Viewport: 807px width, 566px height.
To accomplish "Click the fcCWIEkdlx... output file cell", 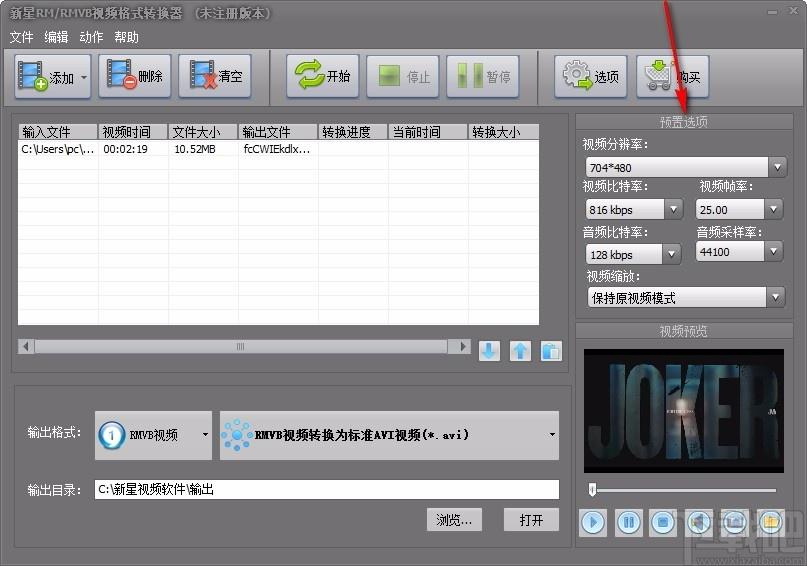I will pyautogui.click(x=277, y=149).
